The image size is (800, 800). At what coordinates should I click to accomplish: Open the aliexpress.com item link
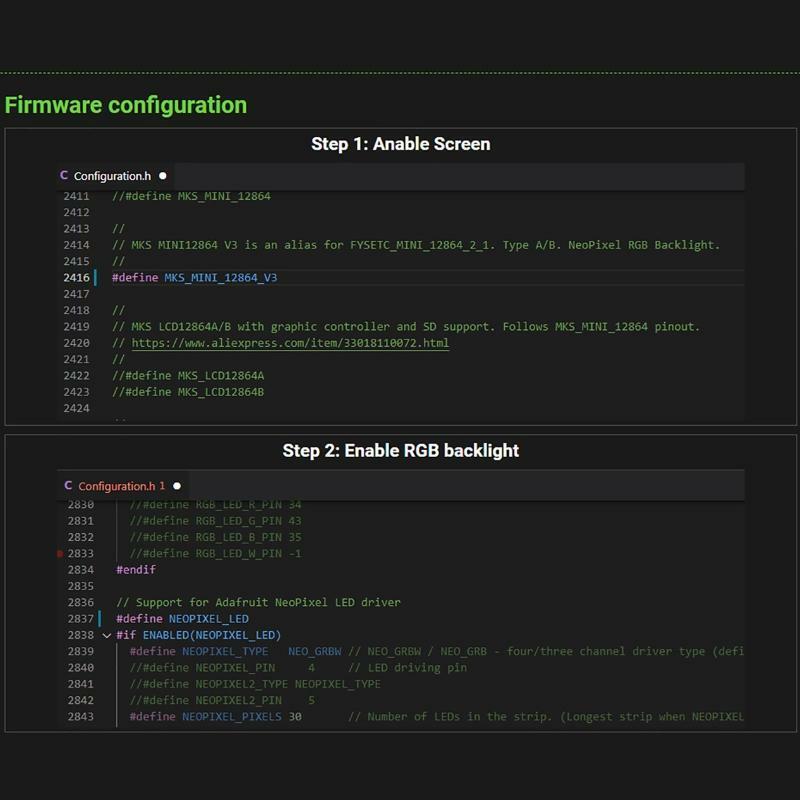click(290, 343)
